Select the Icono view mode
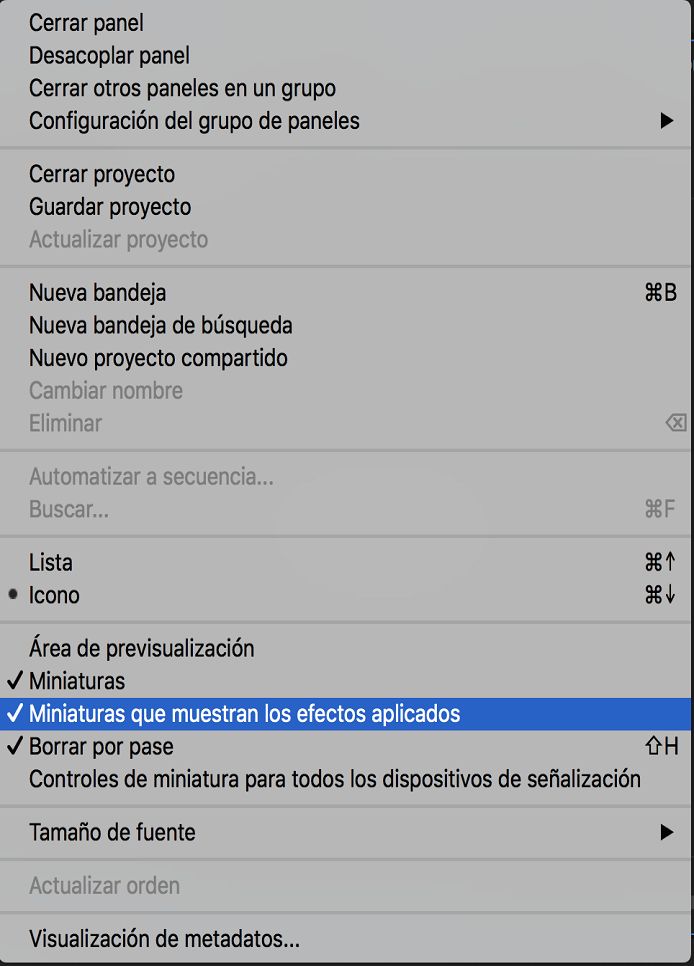Viewport: 694px width, 966px height. [x=56, y=595]
